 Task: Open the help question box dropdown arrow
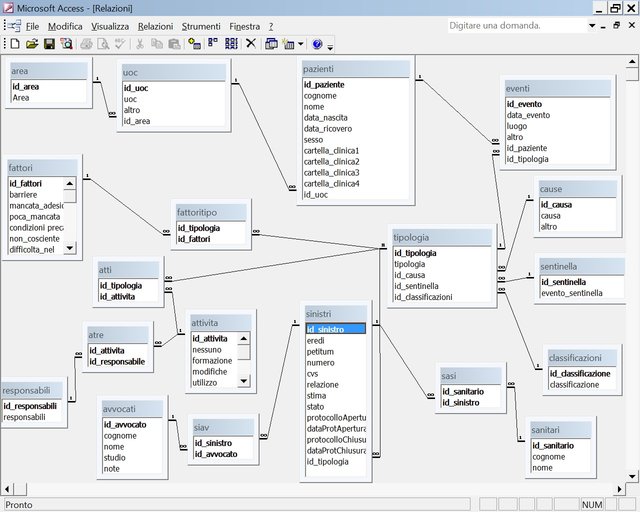(x=592, y=26)
